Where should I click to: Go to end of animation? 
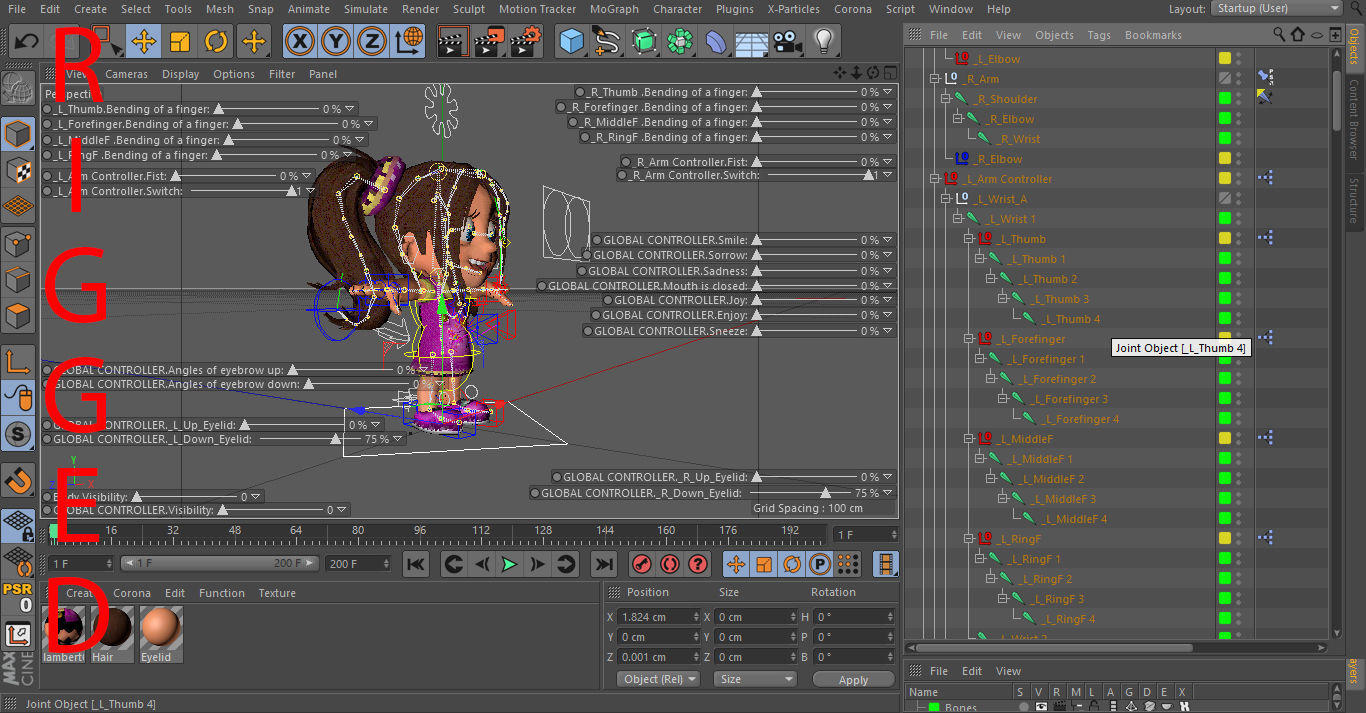click(x=603, y=564)
